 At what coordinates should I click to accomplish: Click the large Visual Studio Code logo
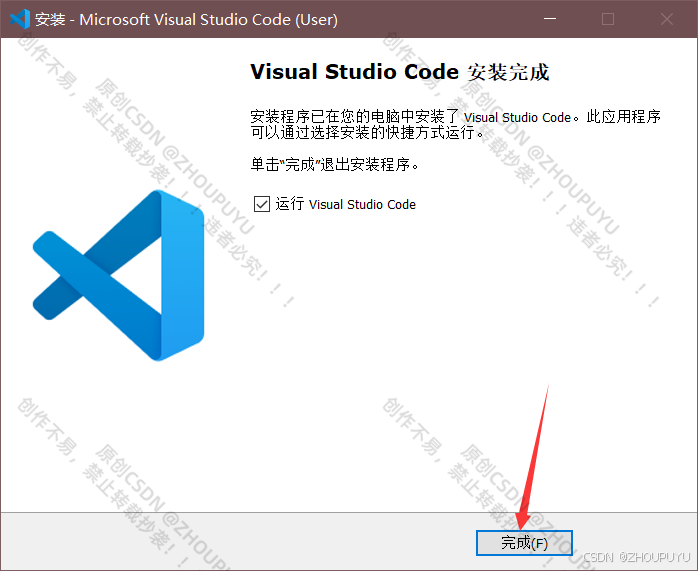tap(118, 275)
